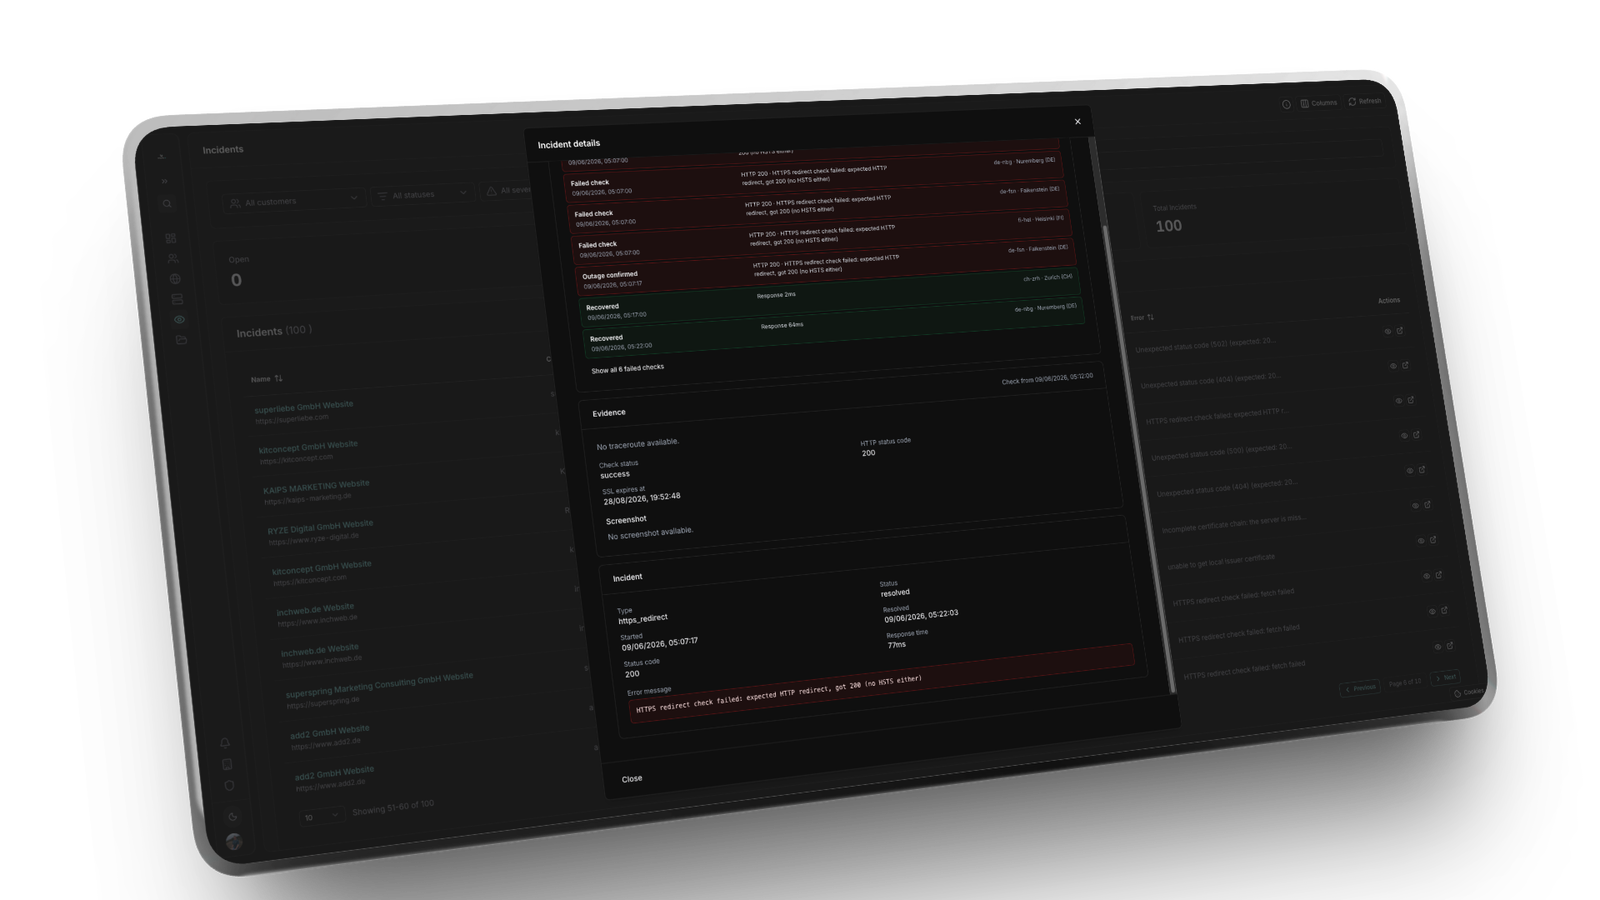
Task: Toggle the Name column sort arrows
Action: (x=278, y=378)
